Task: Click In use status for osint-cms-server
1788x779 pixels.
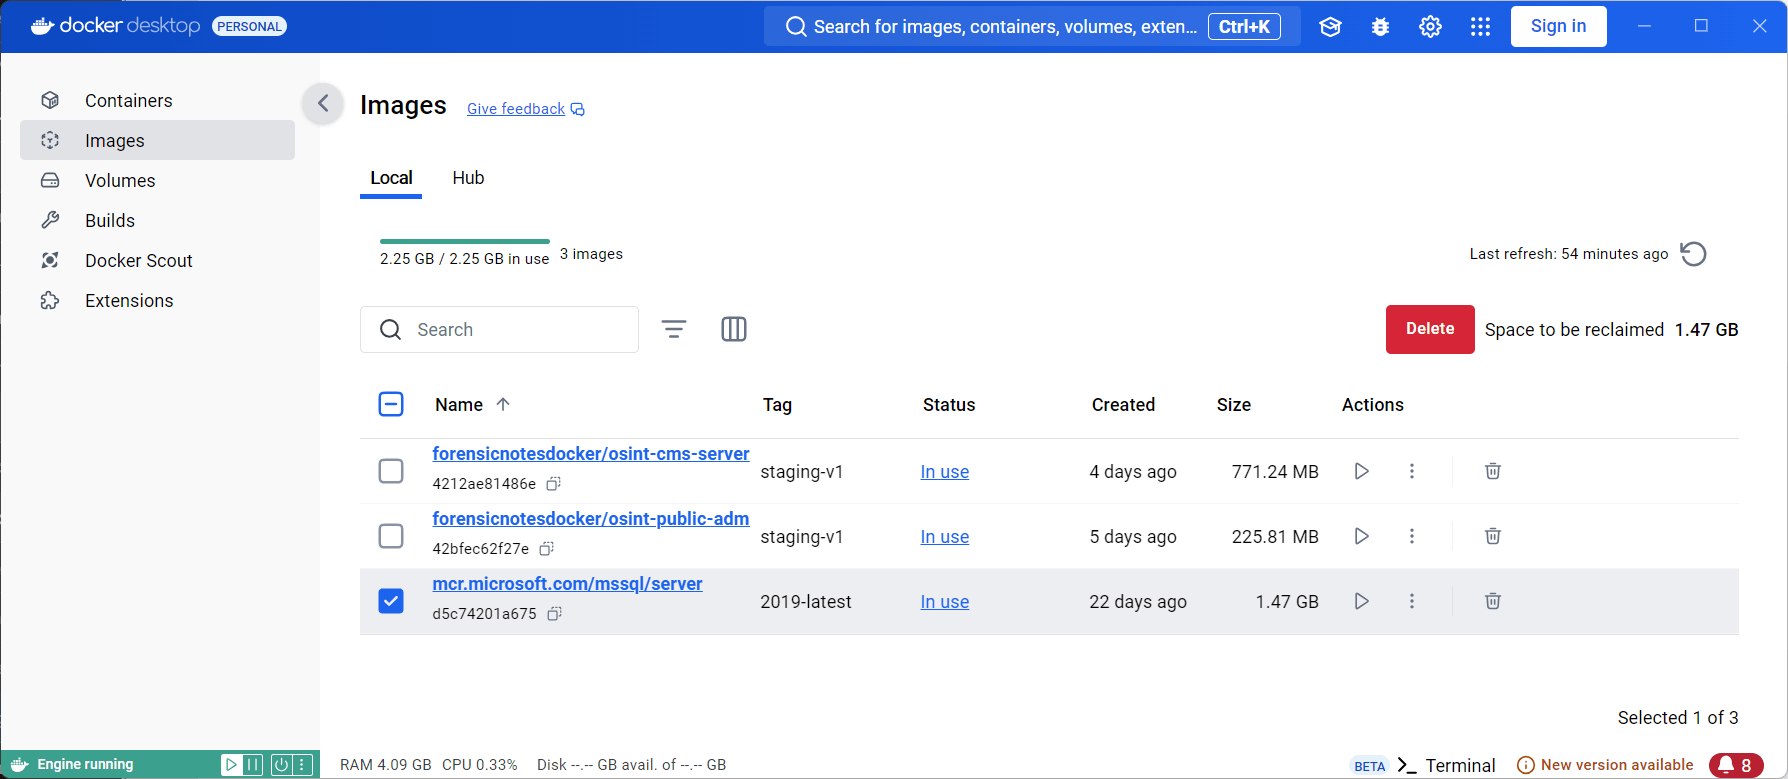Action: (945, 472)
